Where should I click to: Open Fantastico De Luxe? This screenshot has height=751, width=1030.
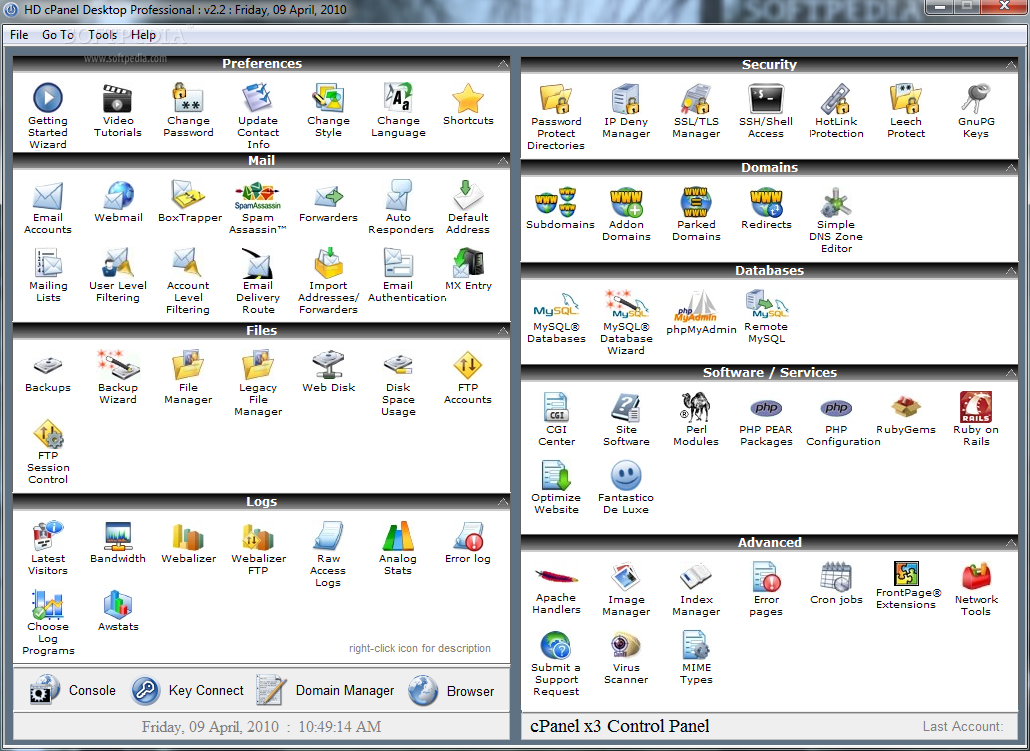(x=626, y=474)
